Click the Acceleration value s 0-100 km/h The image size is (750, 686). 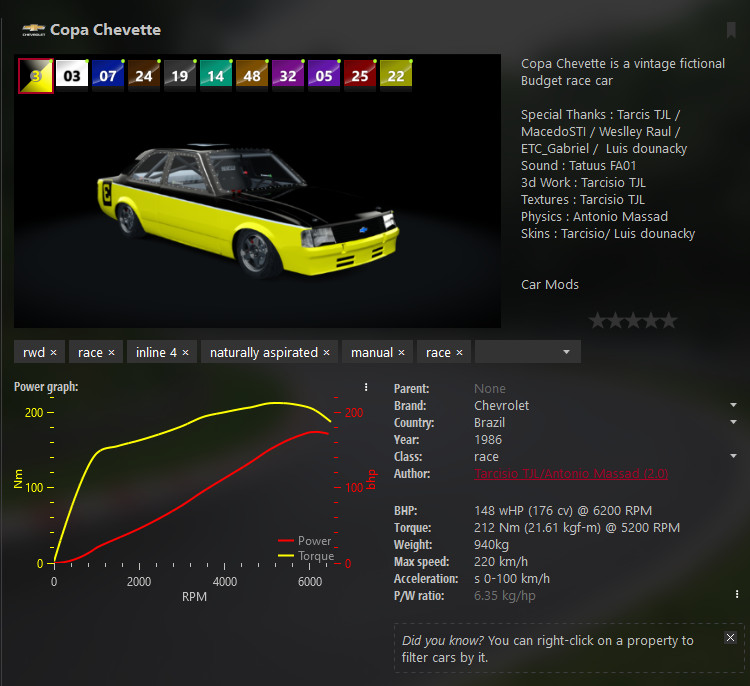coord(512,579)
